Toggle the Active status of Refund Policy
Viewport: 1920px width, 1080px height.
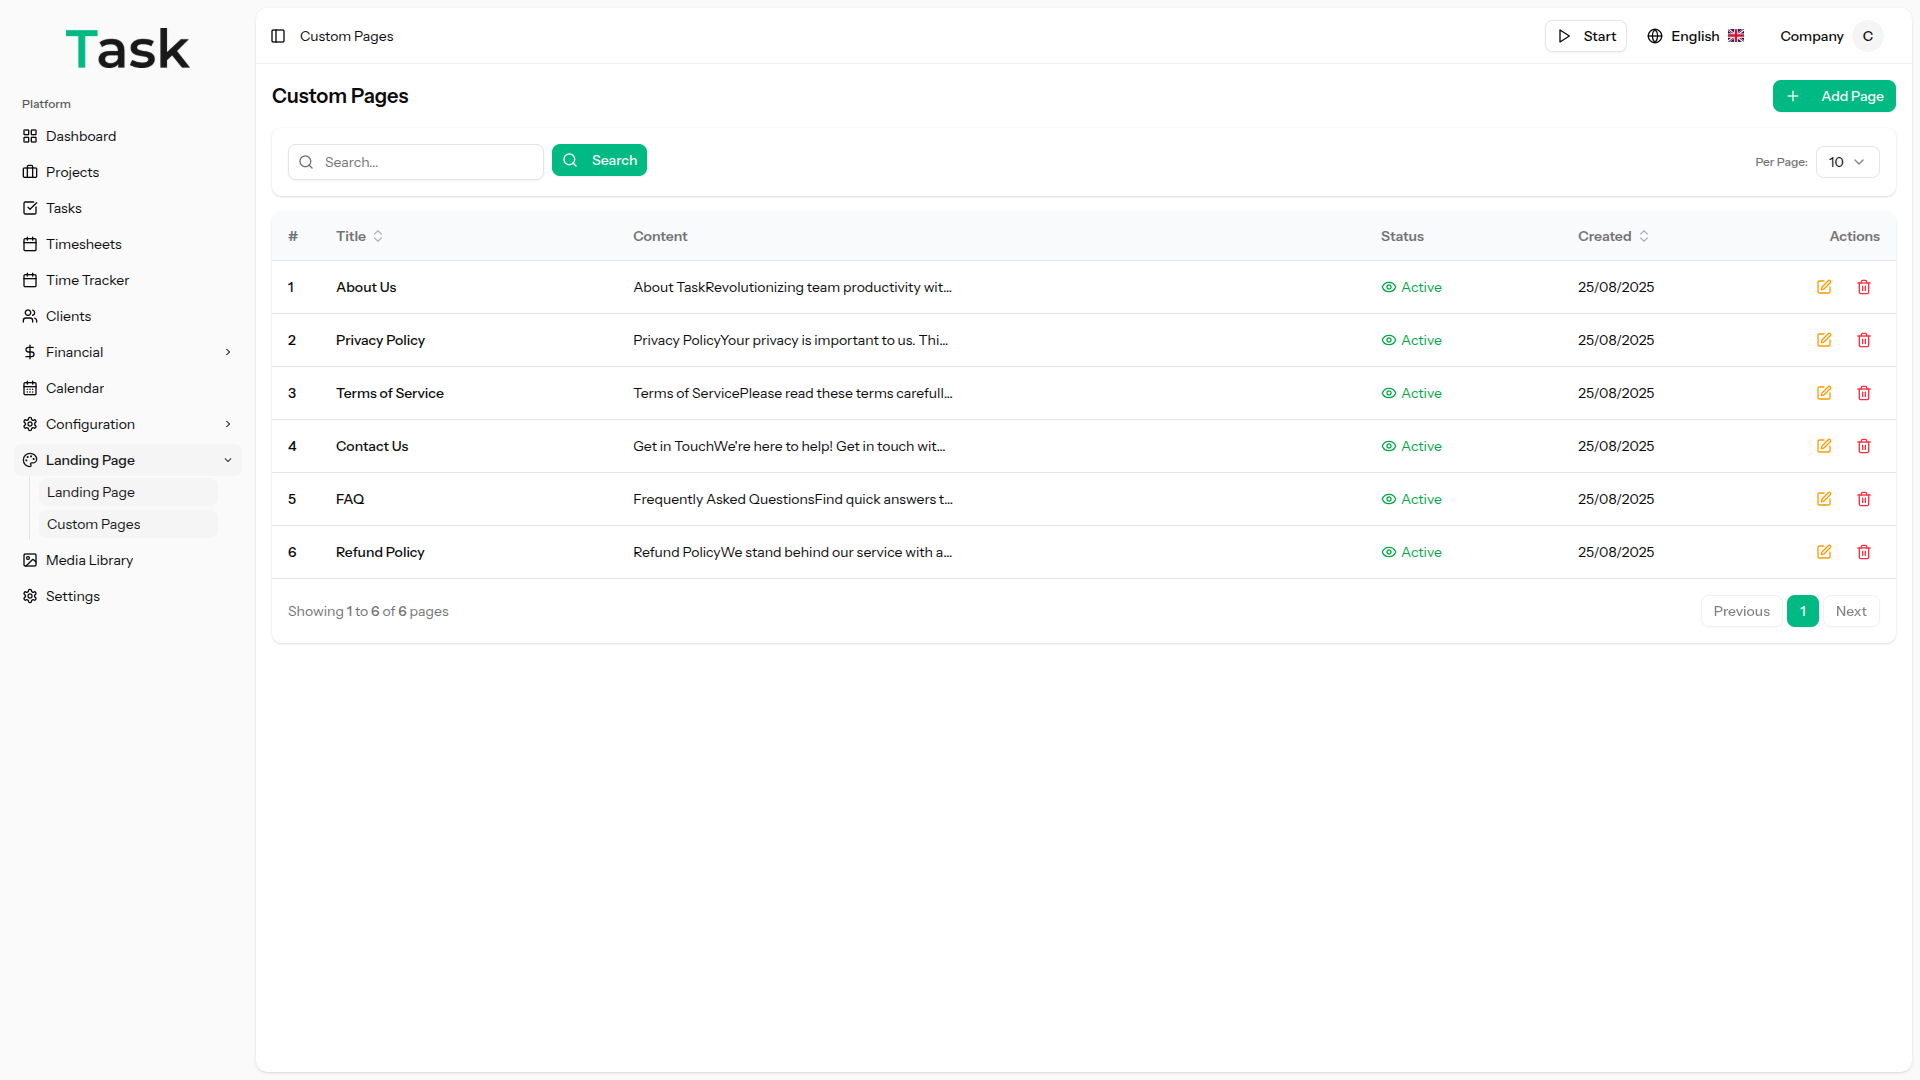tap(1411, 552)
